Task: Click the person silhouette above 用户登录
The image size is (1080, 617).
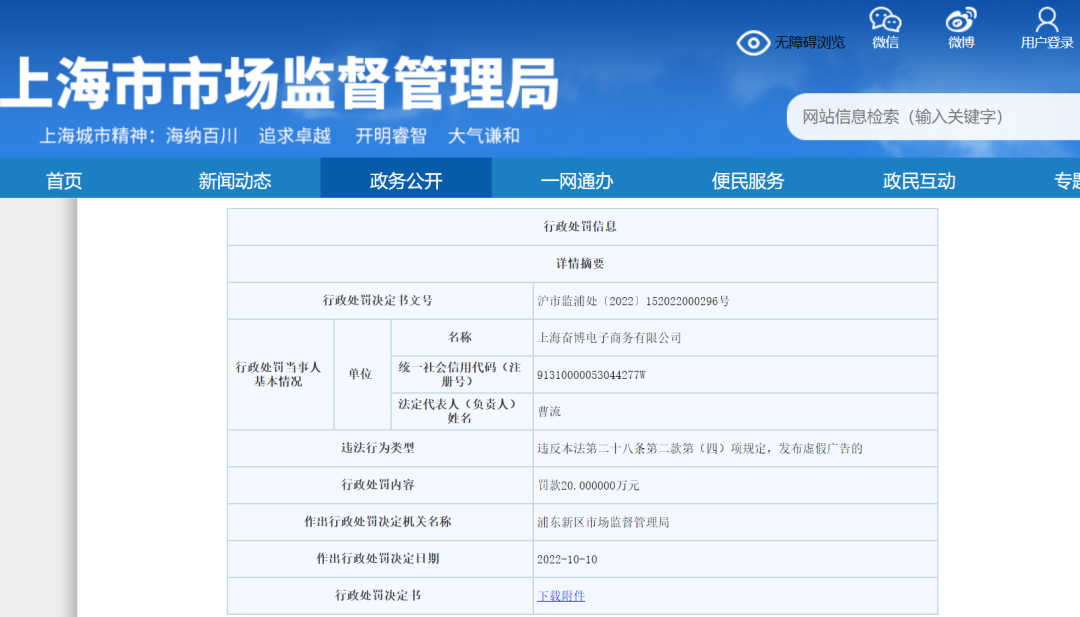Action: pos(1046,17)
